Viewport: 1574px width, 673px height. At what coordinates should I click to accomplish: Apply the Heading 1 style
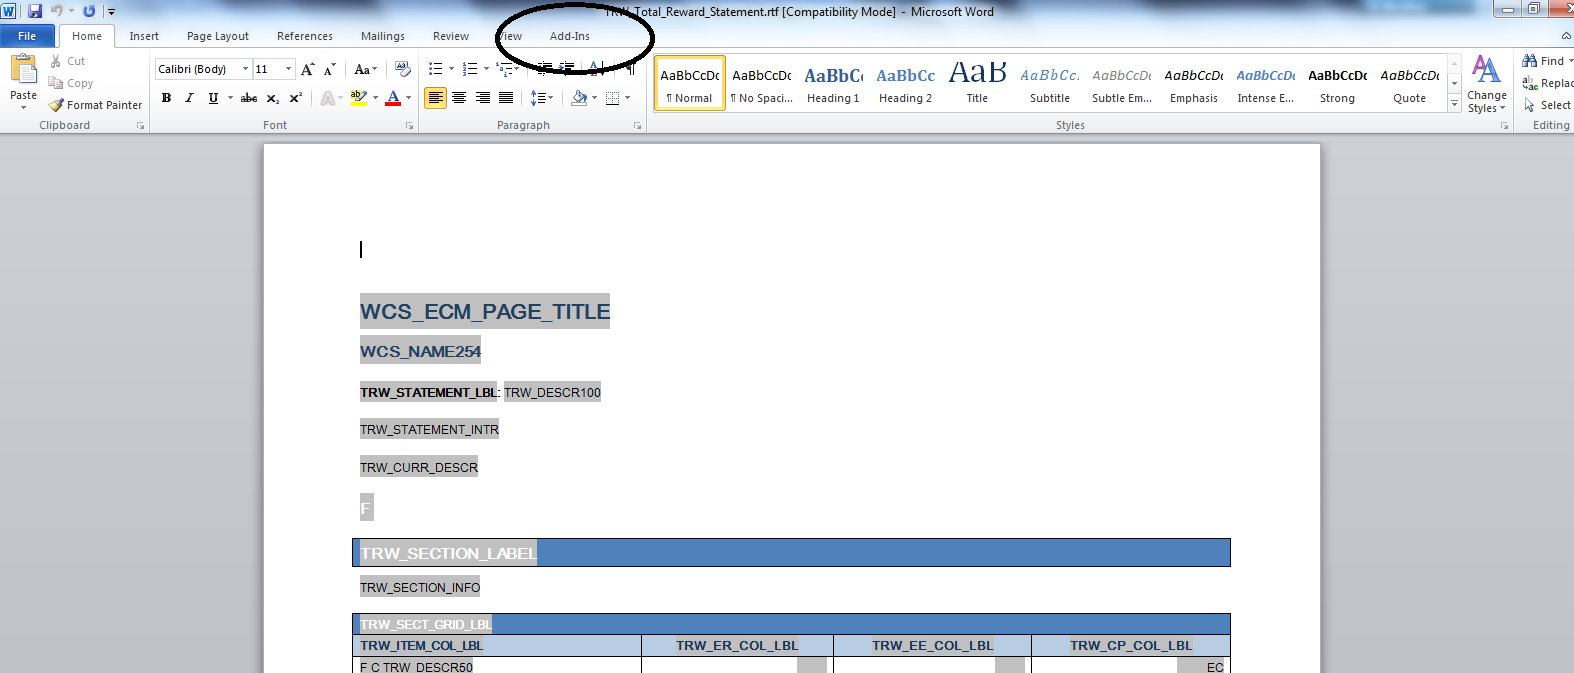pyautogui.click(x=833, y=84)
